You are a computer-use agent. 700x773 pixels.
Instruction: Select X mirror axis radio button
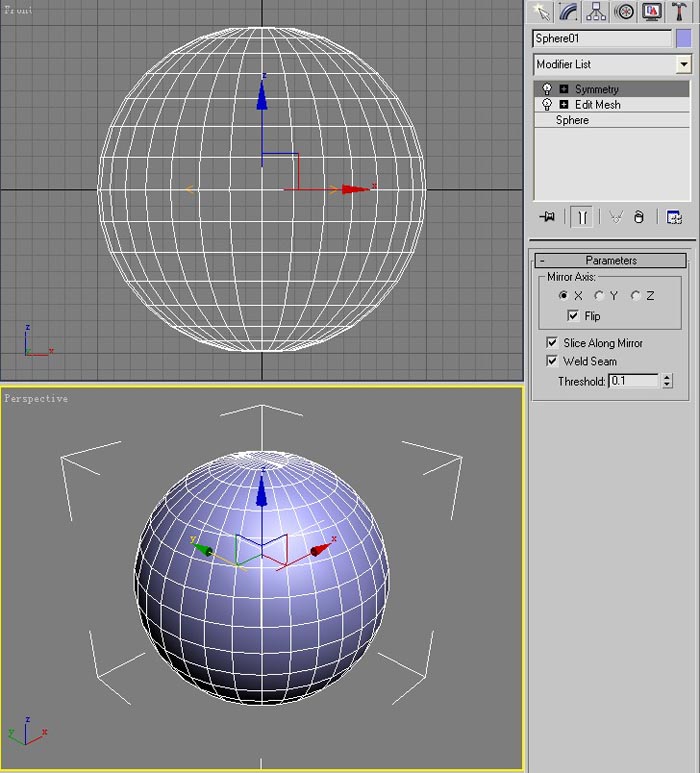point(563,295)
